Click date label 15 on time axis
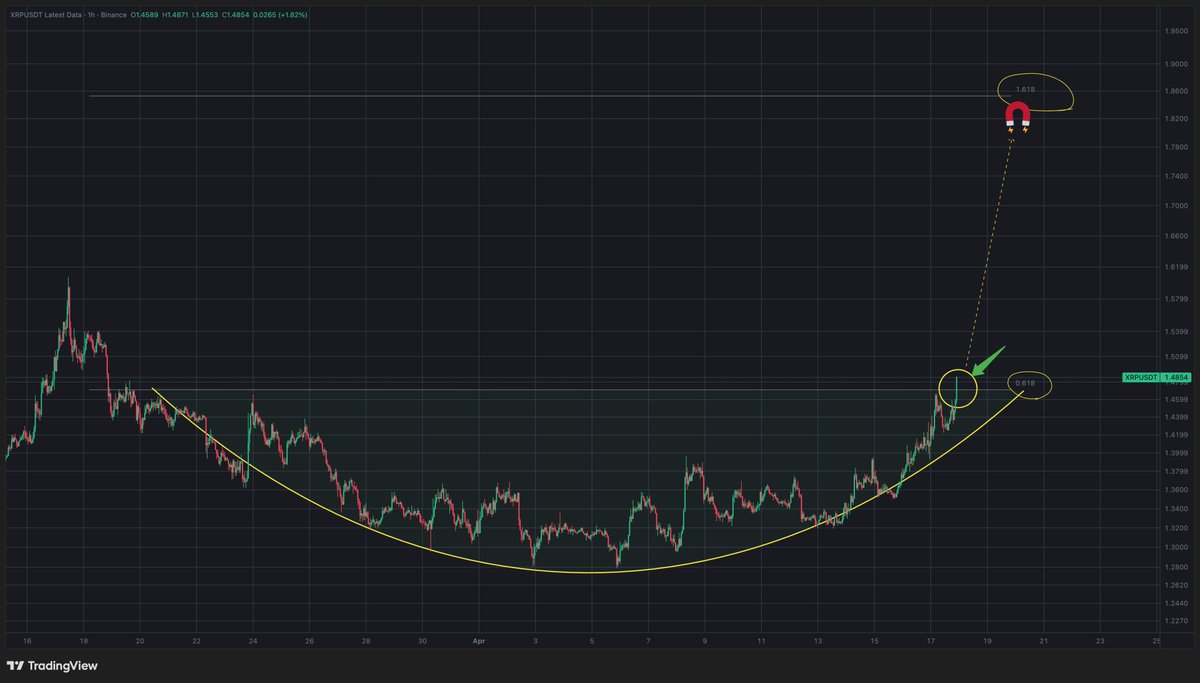The height and width of the screenshot is (683, 1200). [875, 640]
